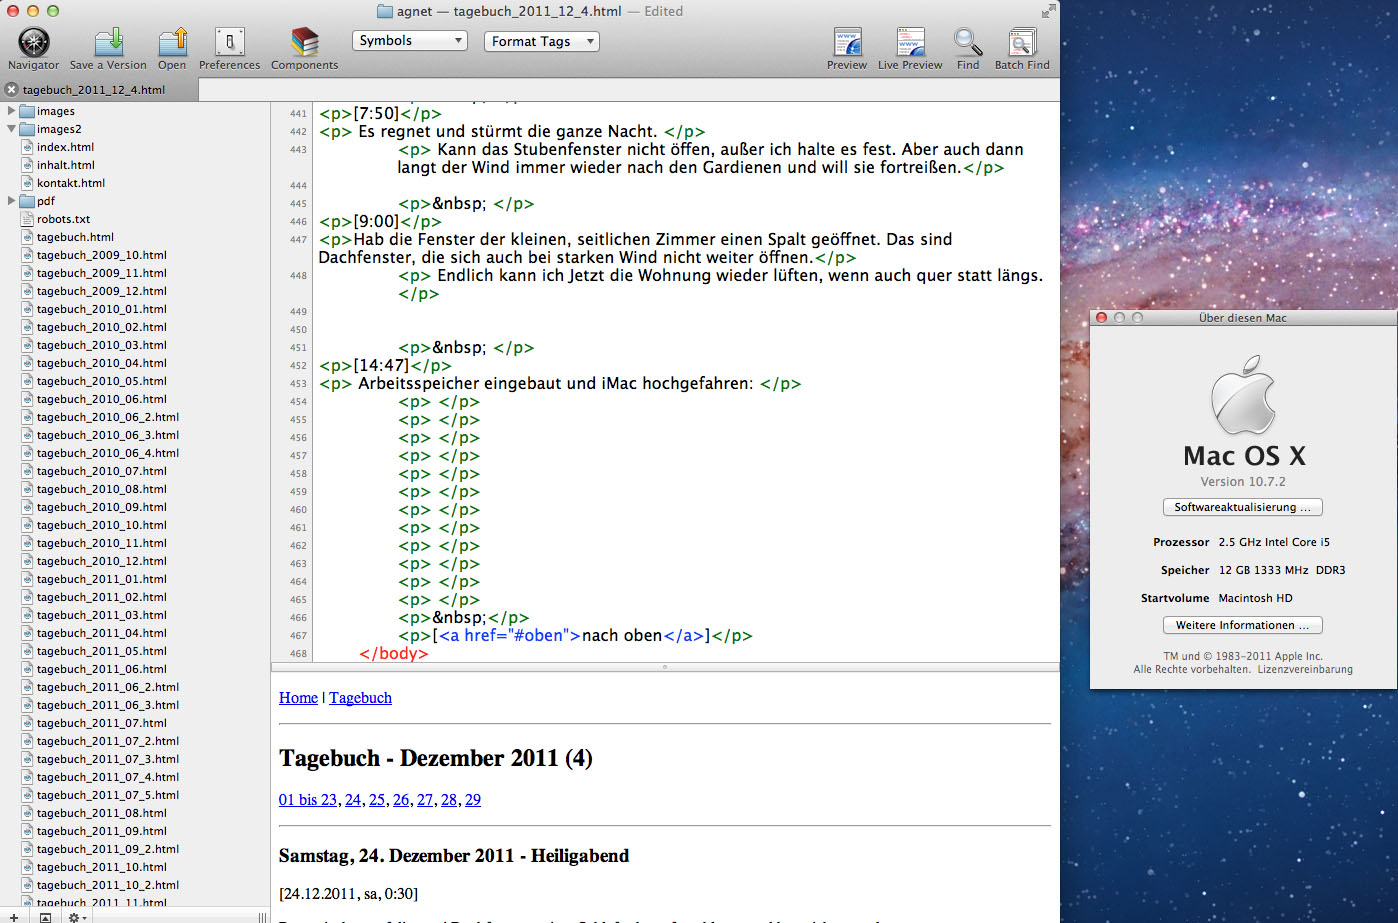The image size is (1398, 923).
Task: Select kontakt.html in file list
Action: (71, 183)
